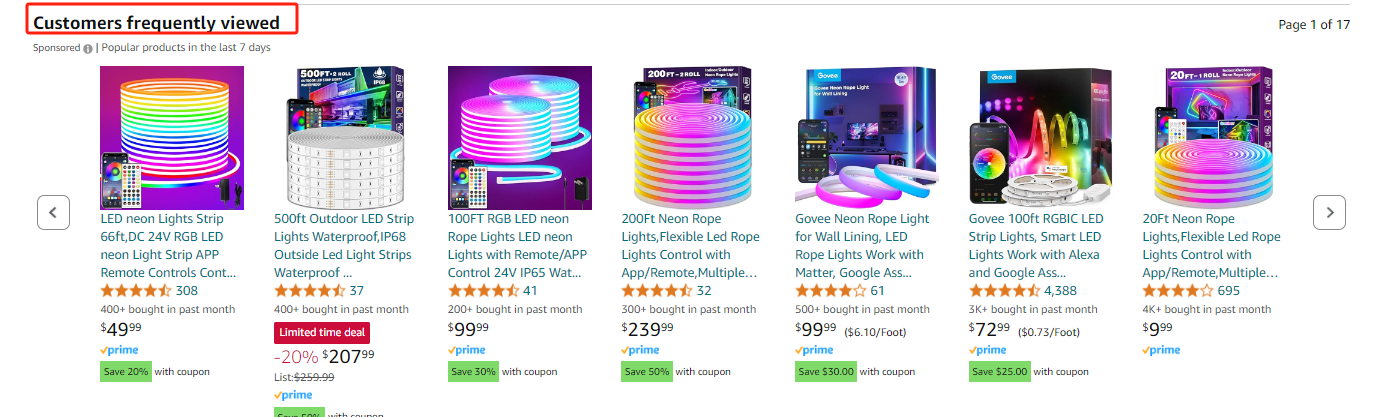The image size is (1397, 417).
Task: Expand star rating dropdown for Govee 100ft RGBIC strip
Action: (1004, 291)
